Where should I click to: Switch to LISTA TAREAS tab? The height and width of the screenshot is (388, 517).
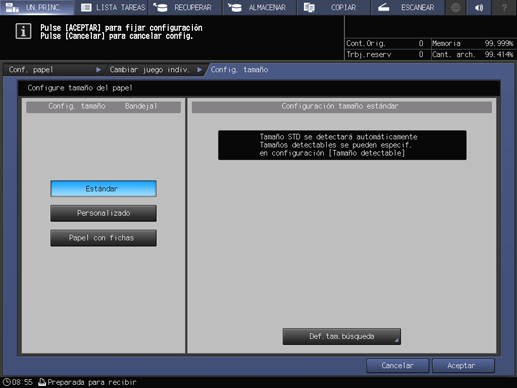112,7
